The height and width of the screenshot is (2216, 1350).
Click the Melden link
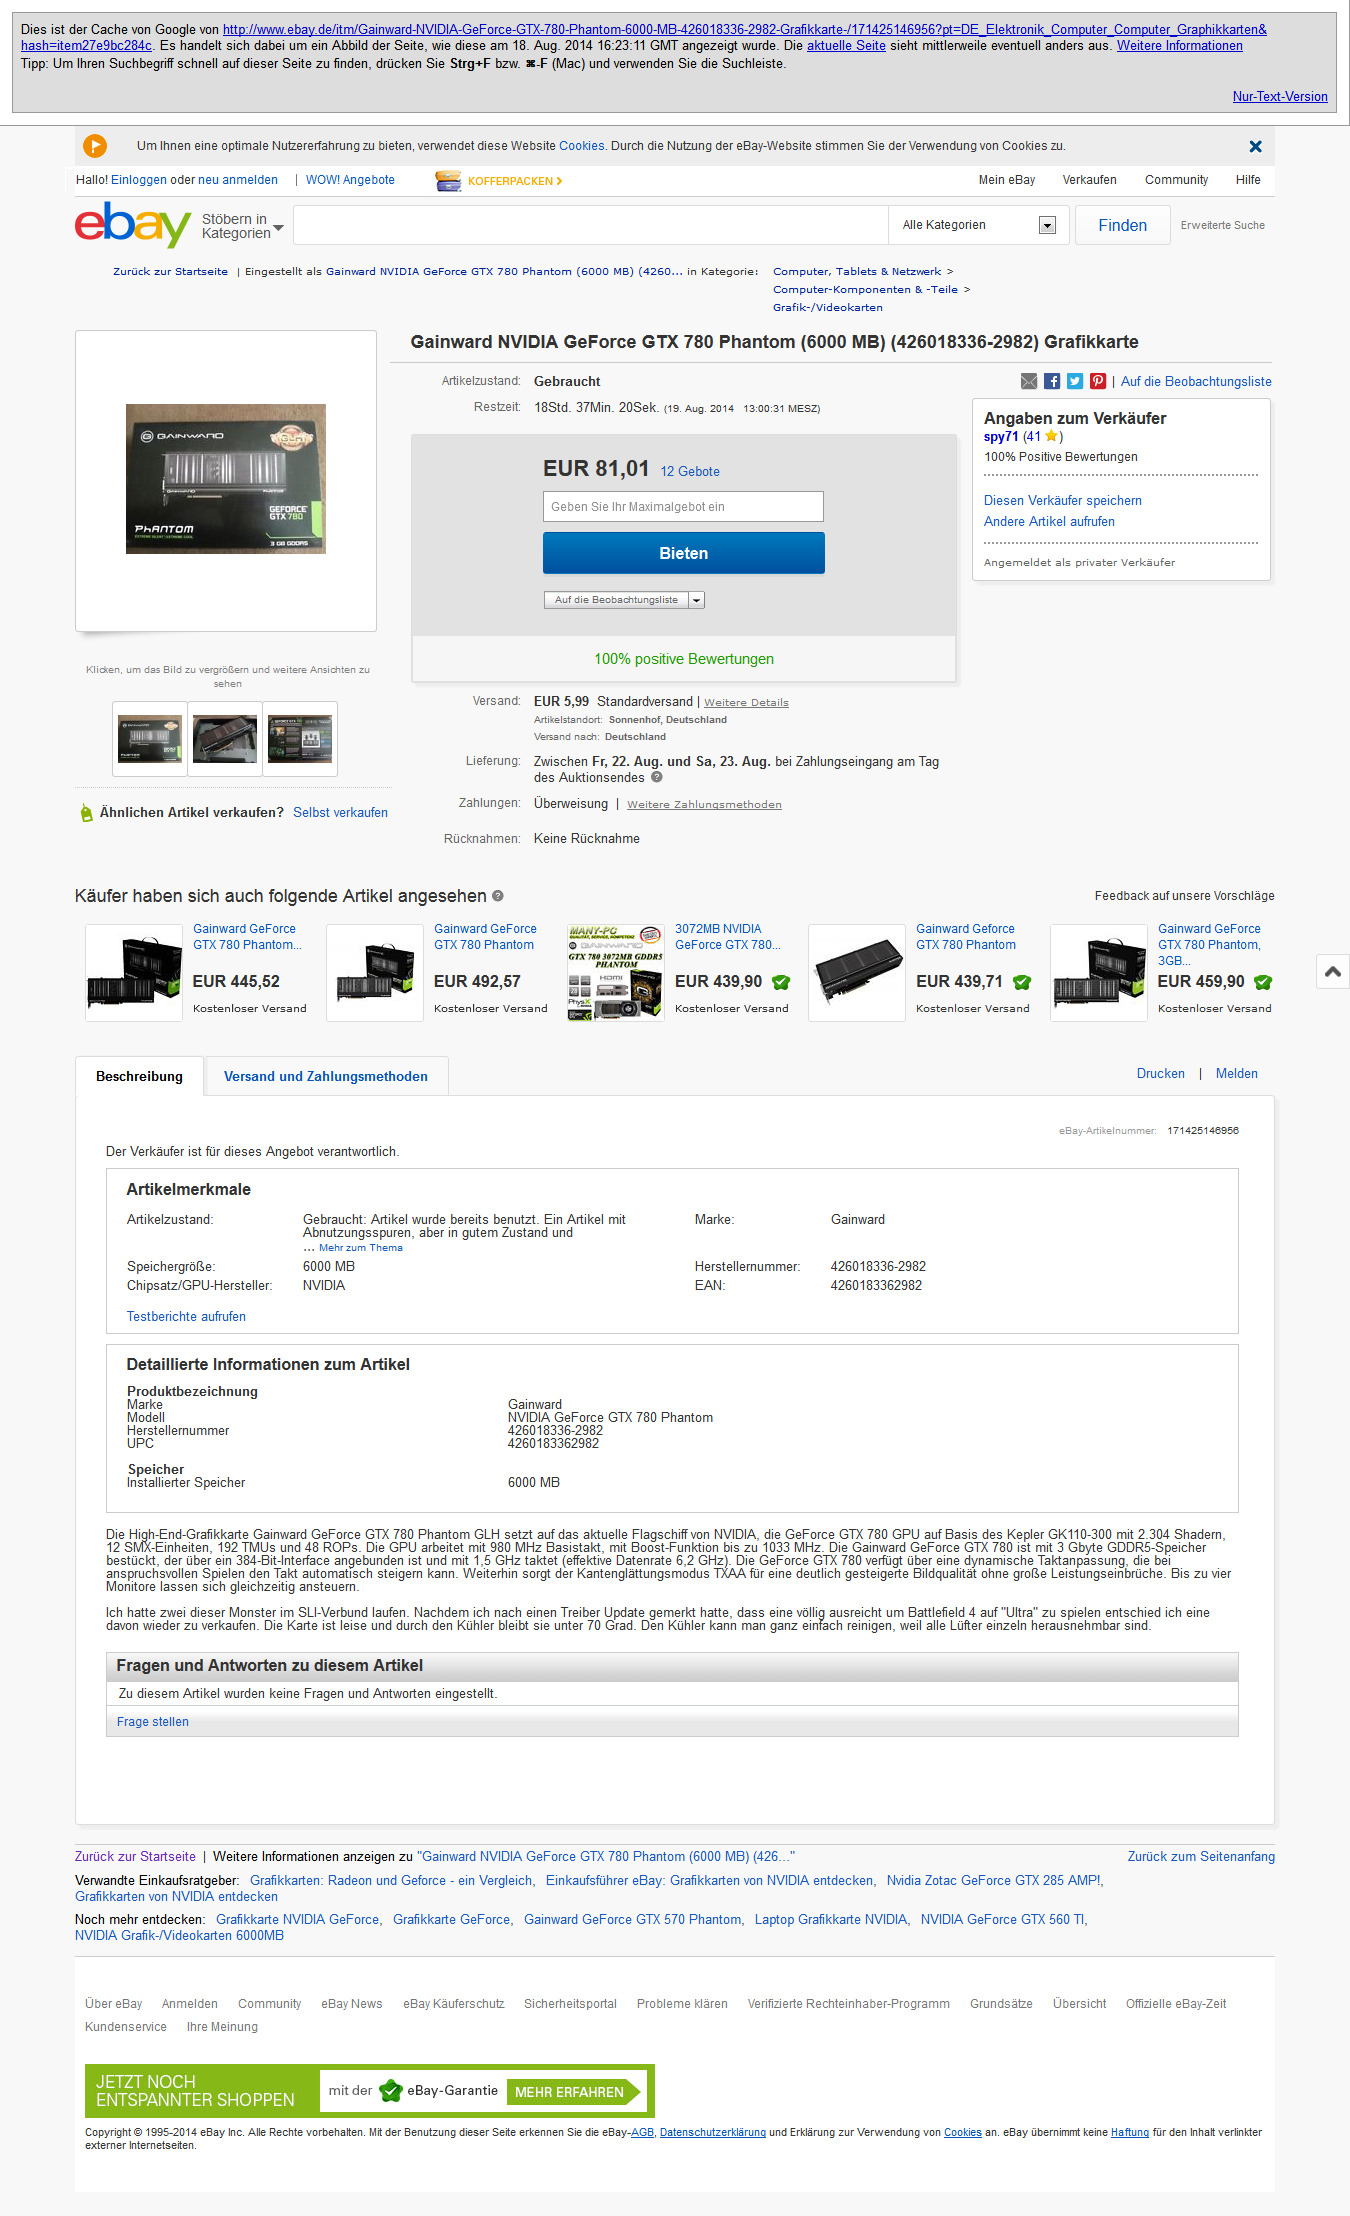pyautogui.click(x=1237, y=1074)
